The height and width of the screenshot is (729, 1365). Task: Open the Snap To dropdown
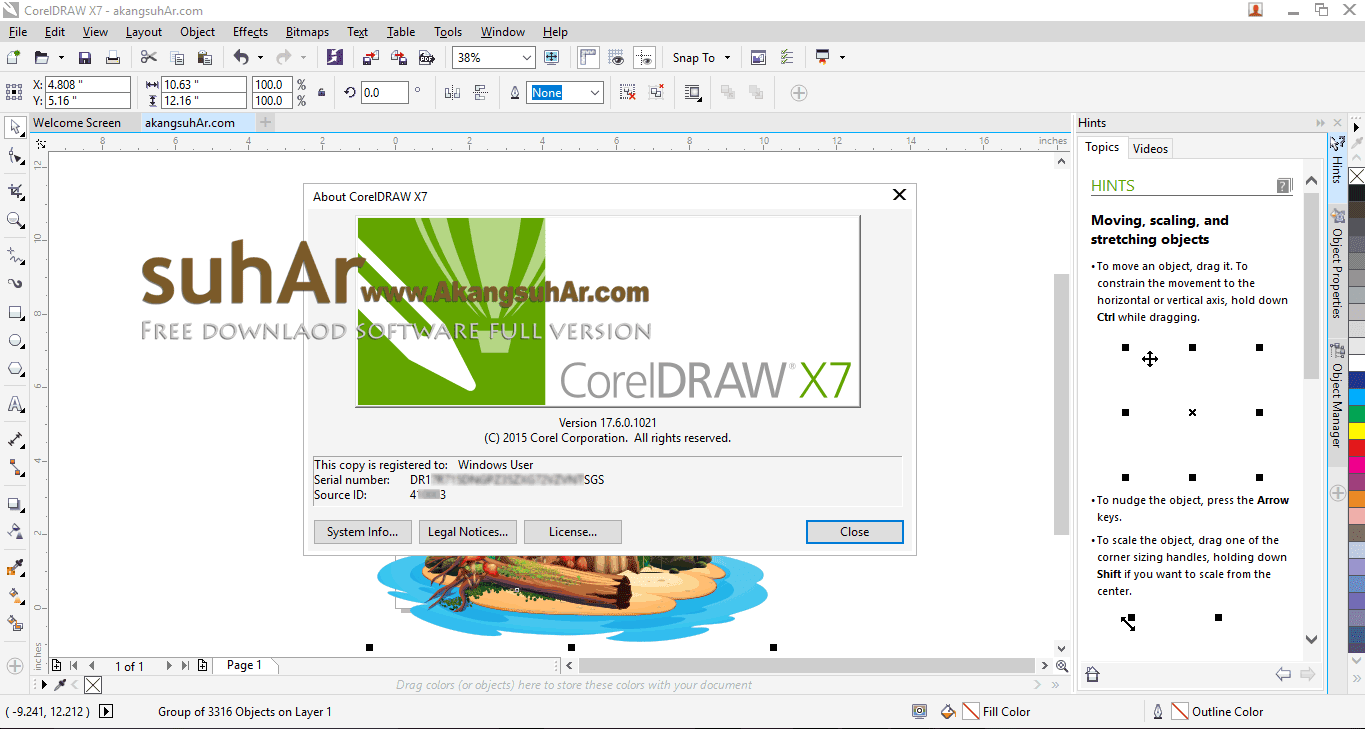click(727, 57)
